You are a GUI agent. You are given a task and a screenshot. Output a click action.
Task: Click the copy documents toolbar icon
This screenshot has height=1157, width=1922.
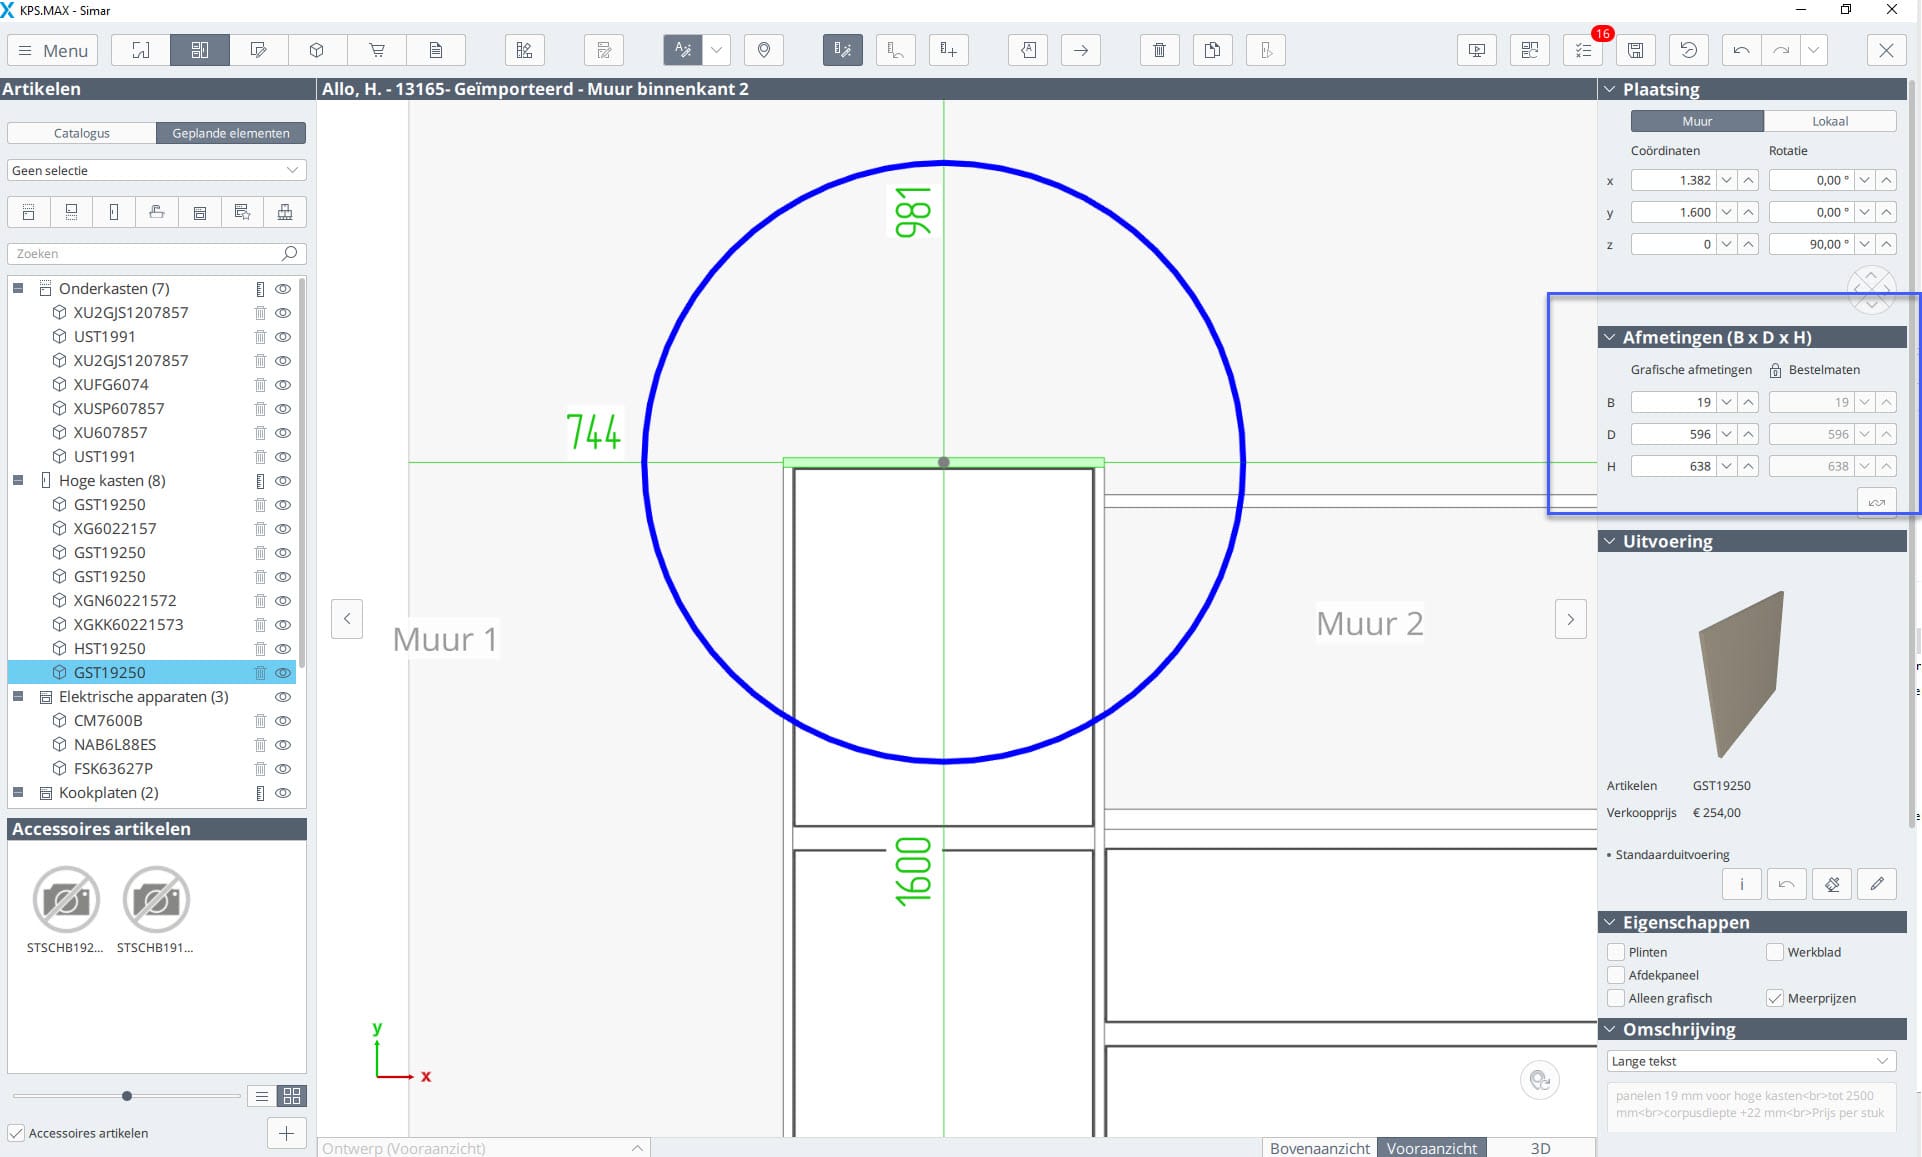click(1212, 50)
